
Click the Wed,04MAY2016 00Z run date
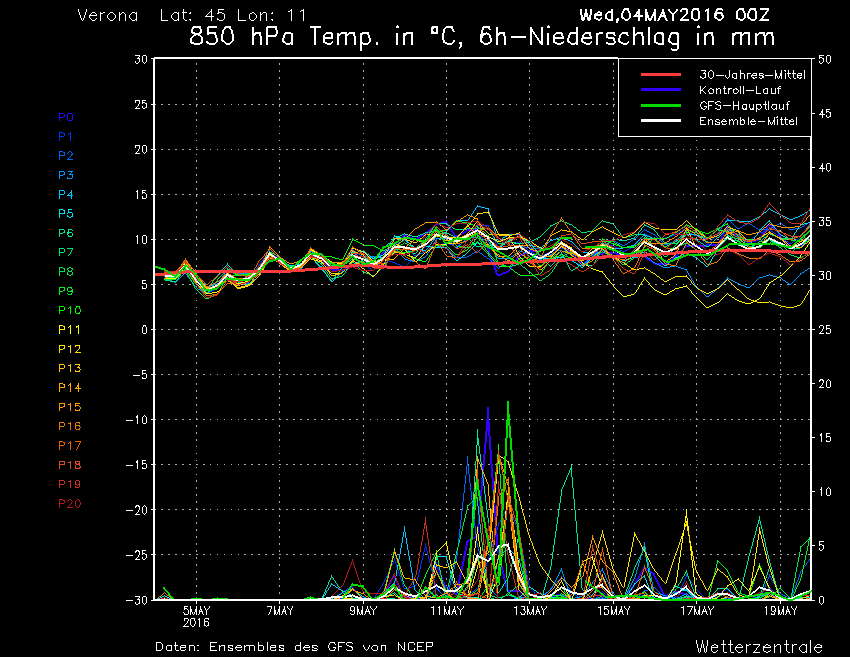click(x=674, y=15)
